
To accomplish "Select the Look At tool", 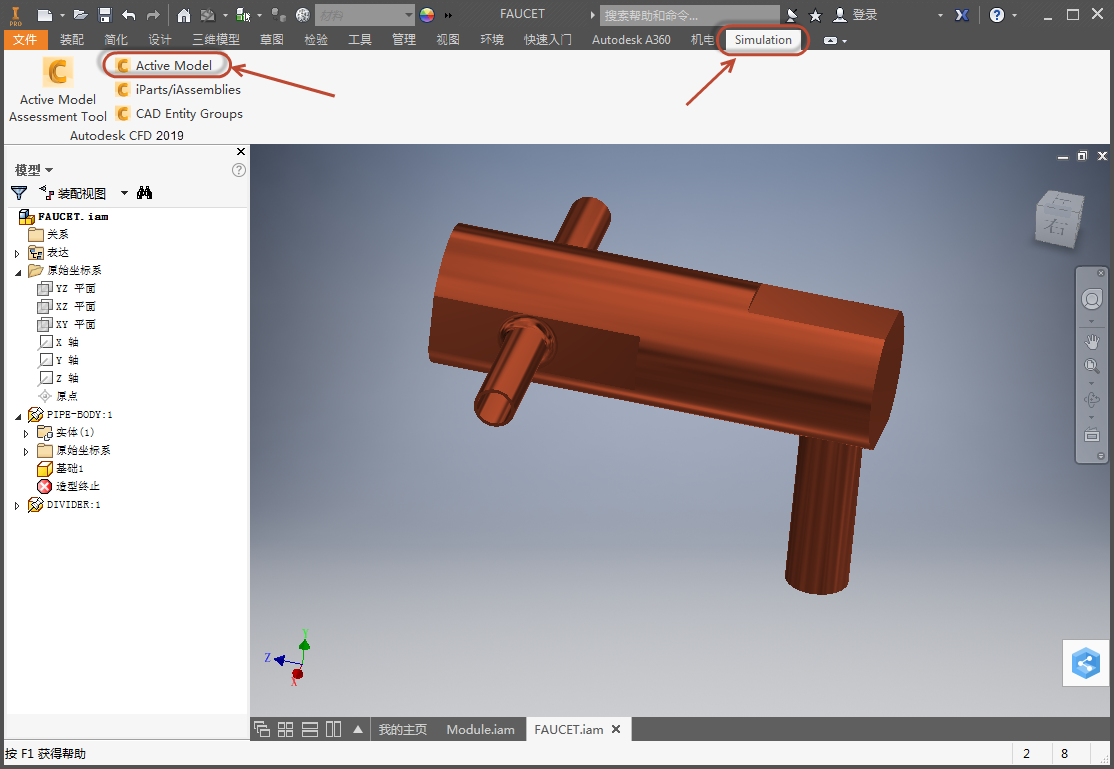I will [x=1092, y=434].
